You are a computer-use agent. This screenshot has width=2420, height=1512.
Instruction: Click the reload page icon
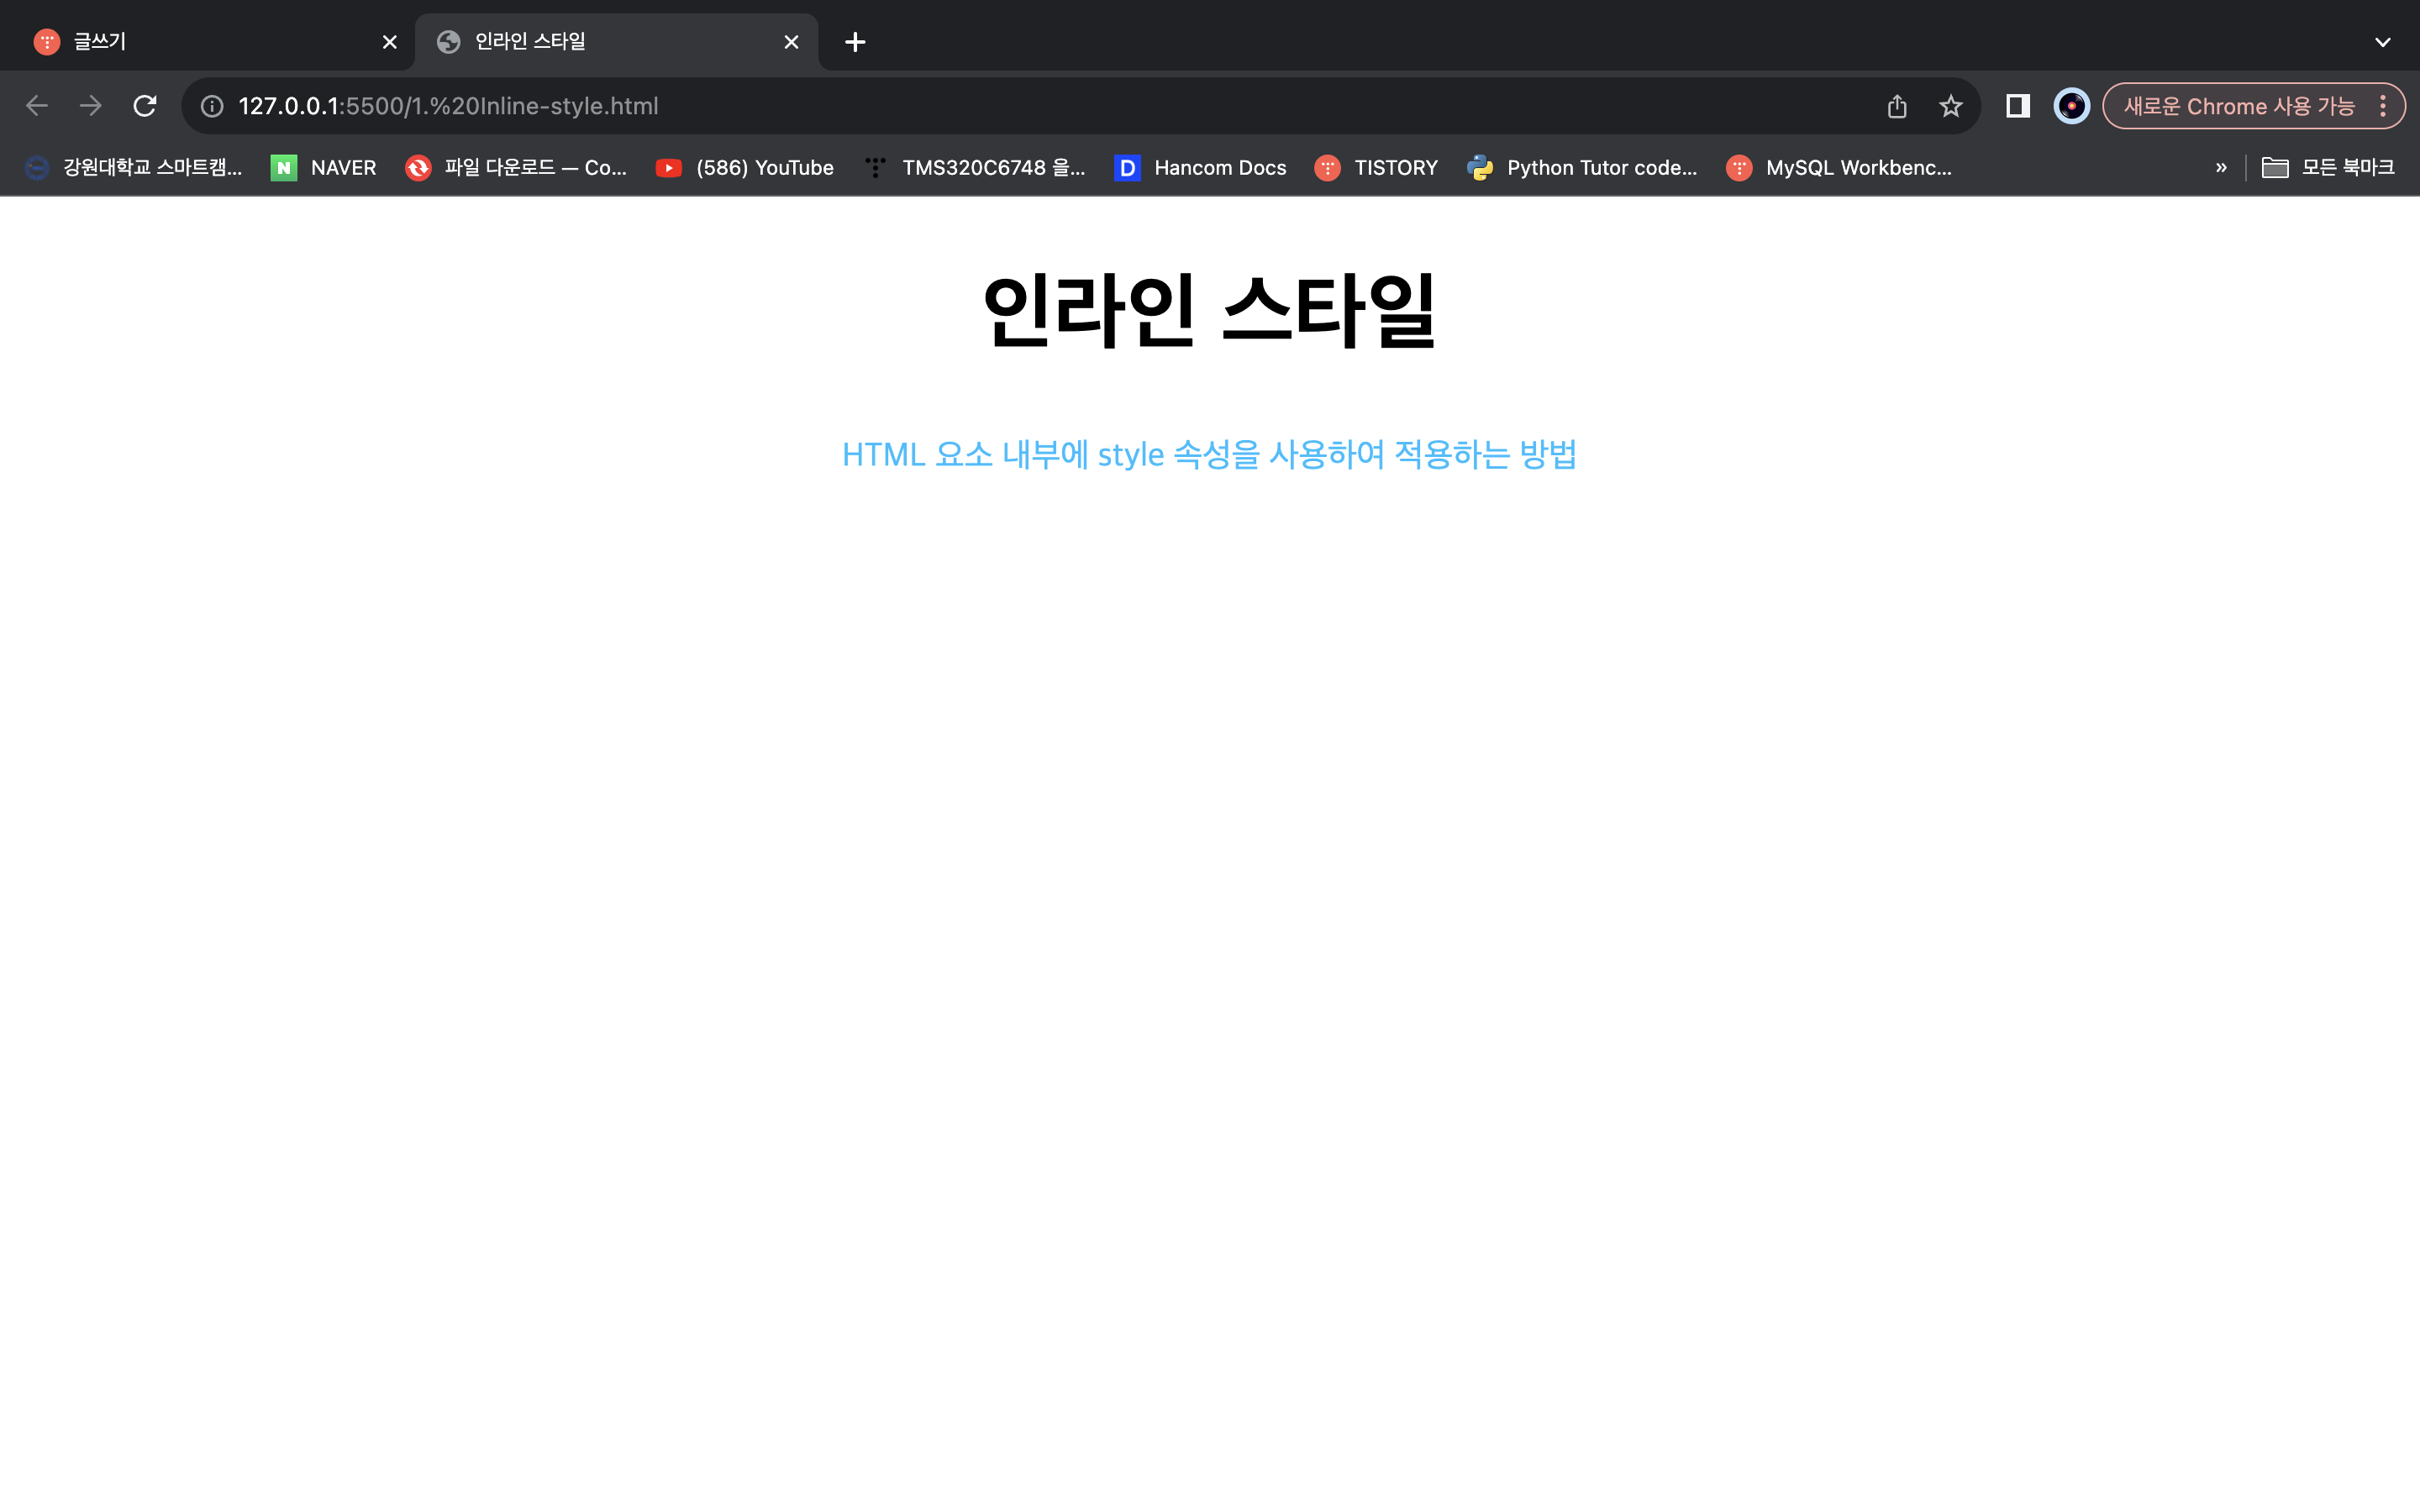tap(145, 106)
